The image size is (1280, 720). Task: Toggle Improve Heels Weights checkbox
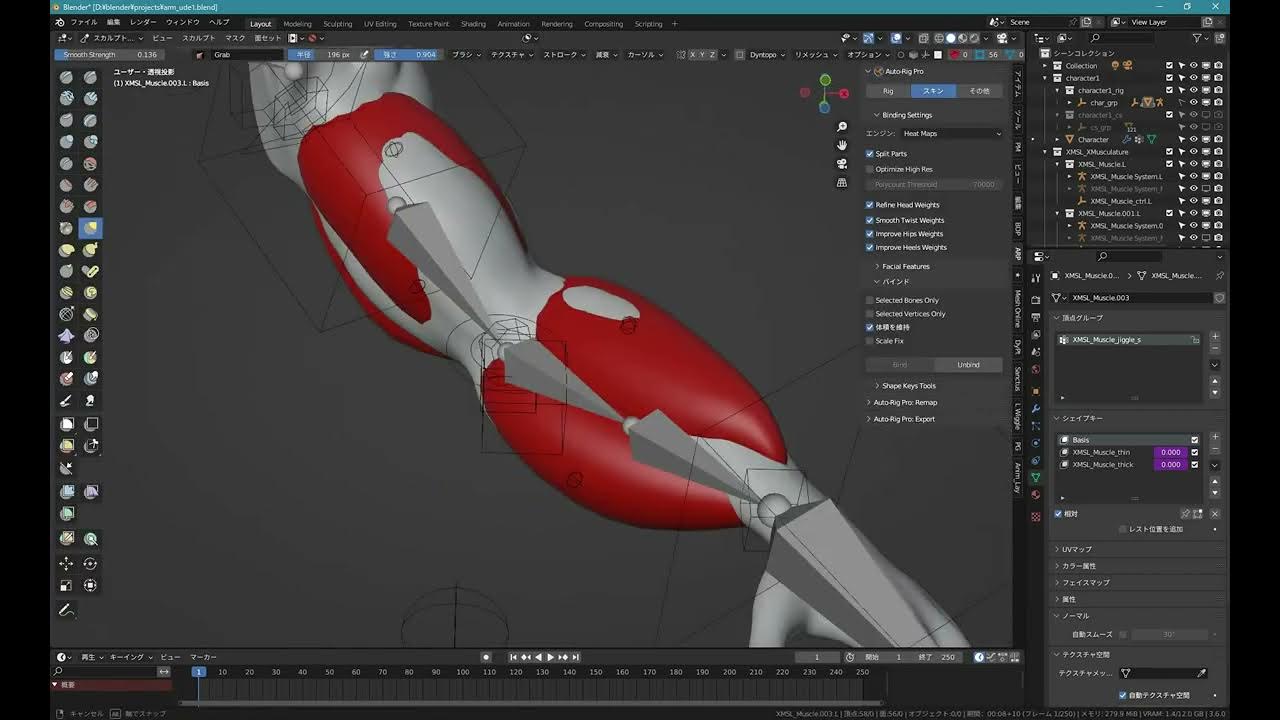[870, 247]
